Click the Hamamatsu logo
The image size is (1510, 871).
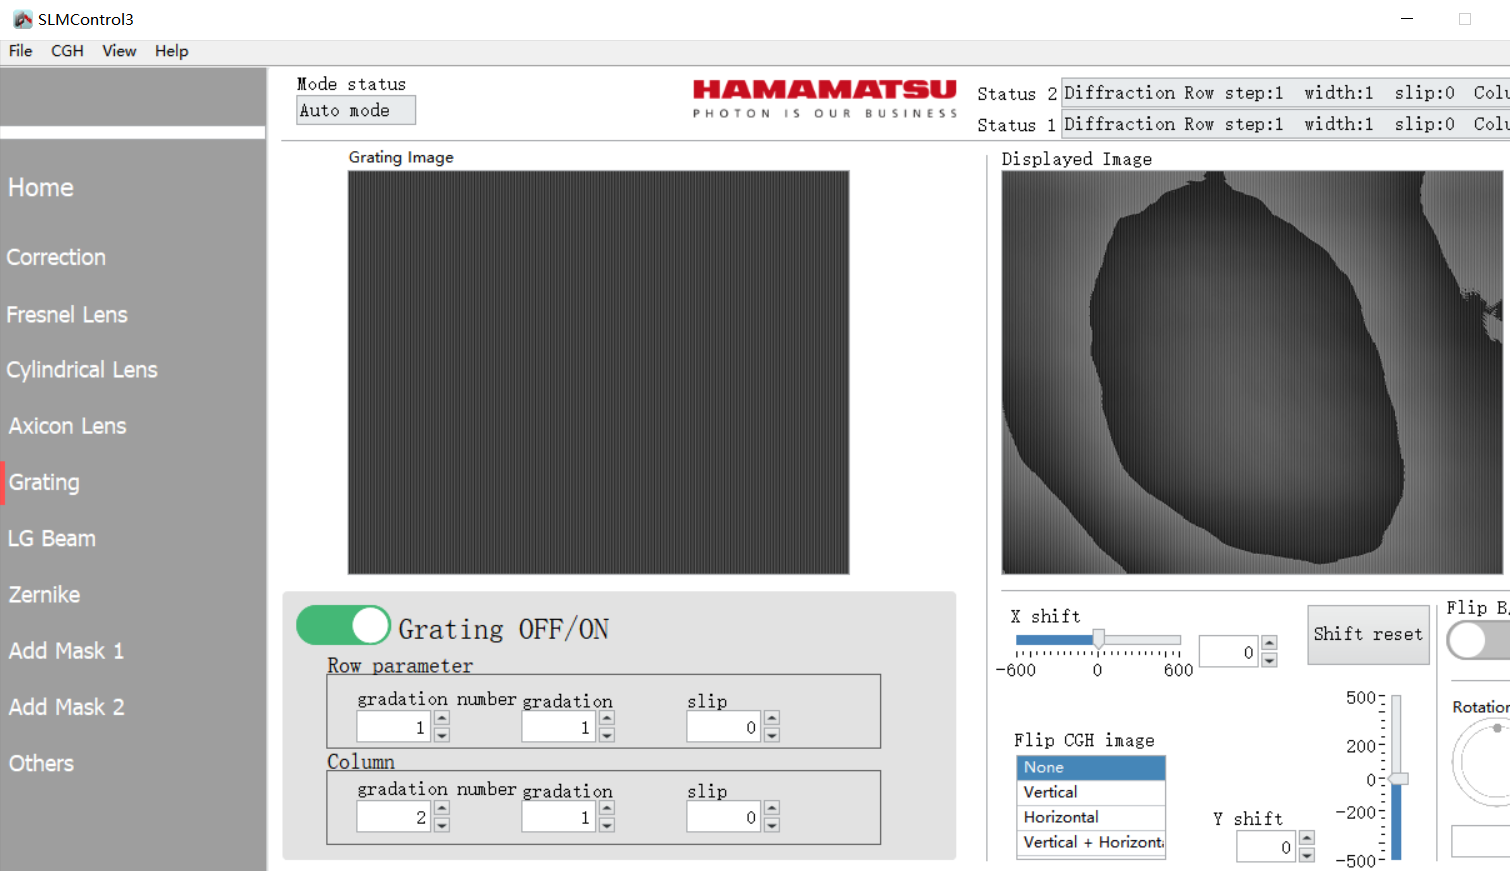coord(824,99)
